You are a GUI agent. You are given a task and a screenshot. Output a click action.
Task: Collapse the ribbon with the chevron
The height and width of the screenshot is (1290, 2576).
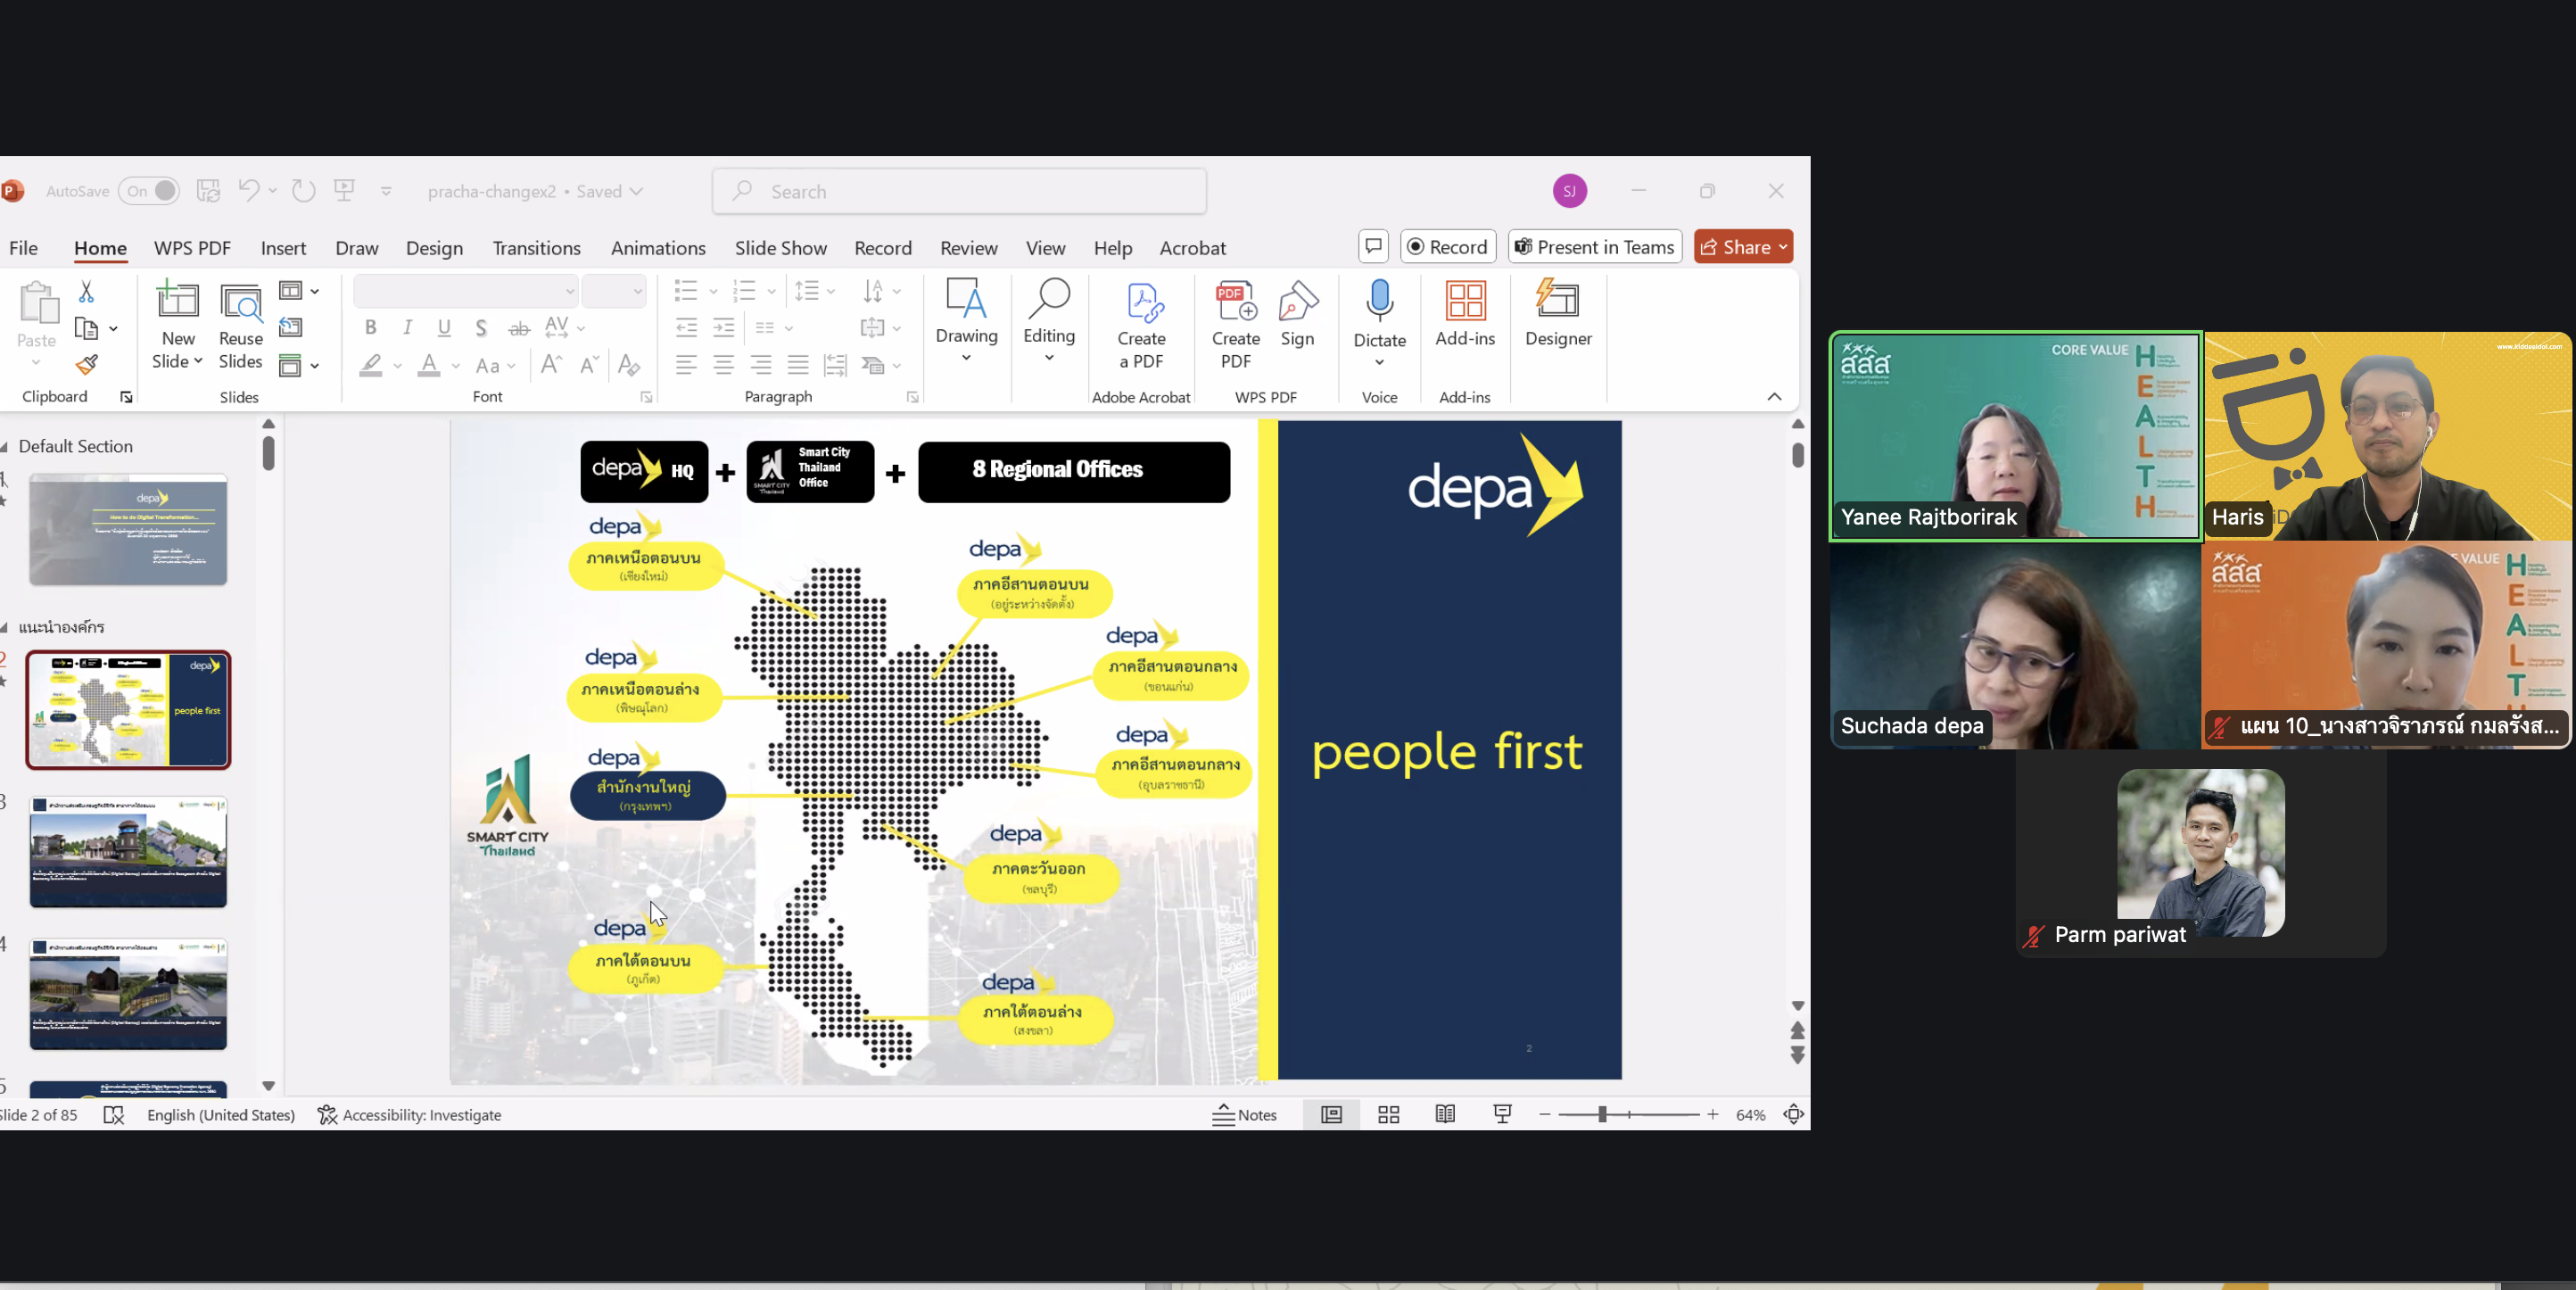pos(1774,397)
